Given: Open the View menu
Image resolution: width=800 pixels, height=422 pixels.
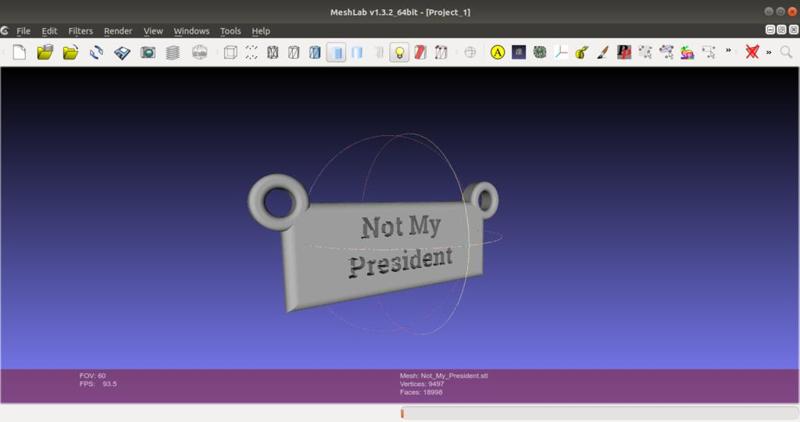Looking at the screenshot, I should click(153, 31).
